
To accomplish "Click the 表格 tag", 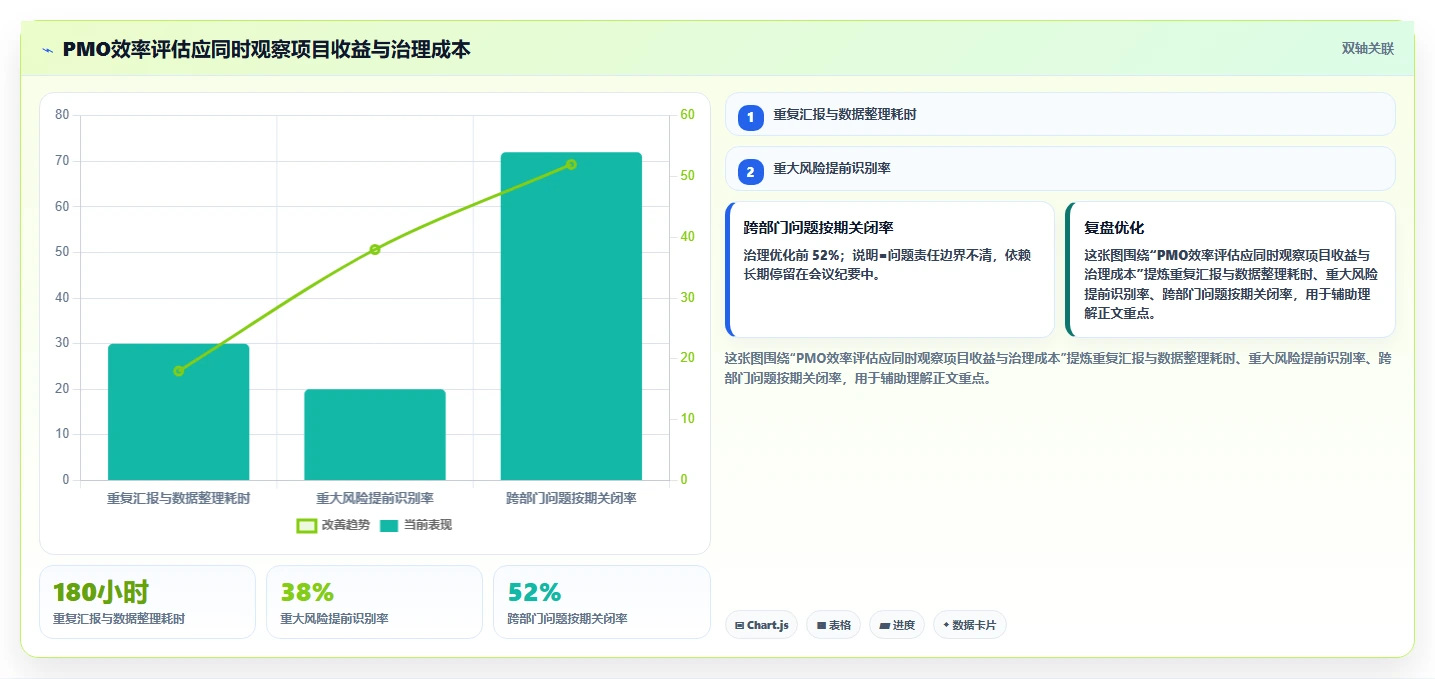I will coord(833,625).
